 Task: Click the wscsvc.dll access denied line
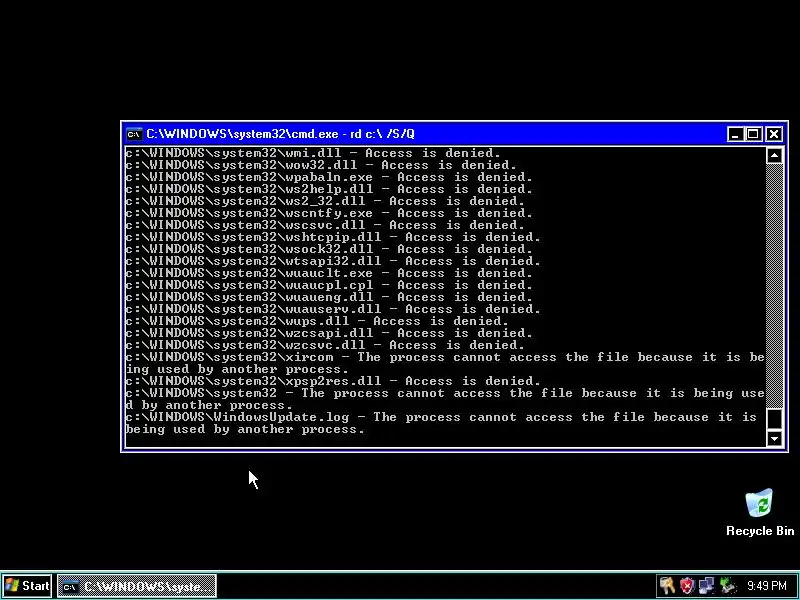[325, 225]
